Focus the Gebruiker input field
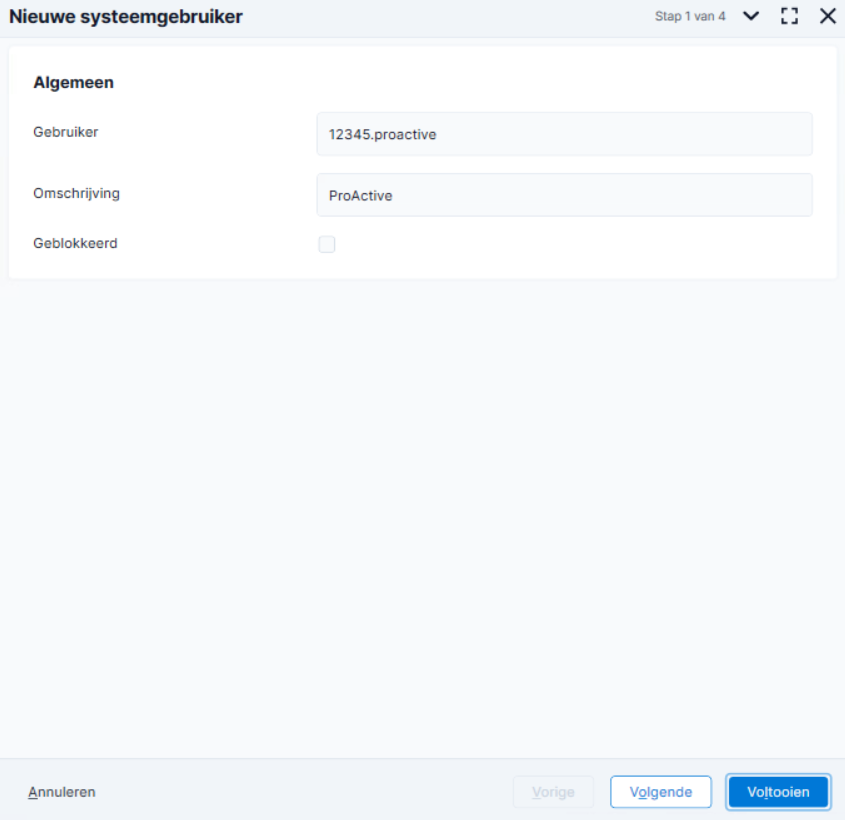Image resolution: width=845 pixels, height=820 pixels. (564, 134)
